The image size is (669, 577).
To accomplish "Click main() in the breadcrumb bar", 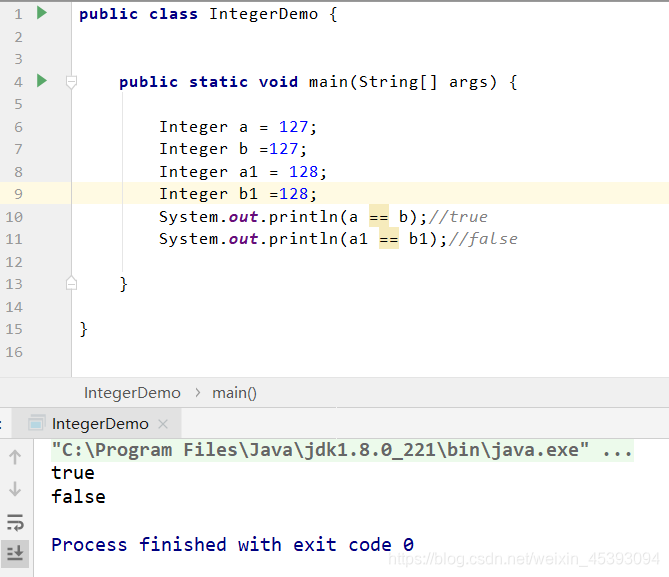I will pyautogui.click(x=235, y=393).
